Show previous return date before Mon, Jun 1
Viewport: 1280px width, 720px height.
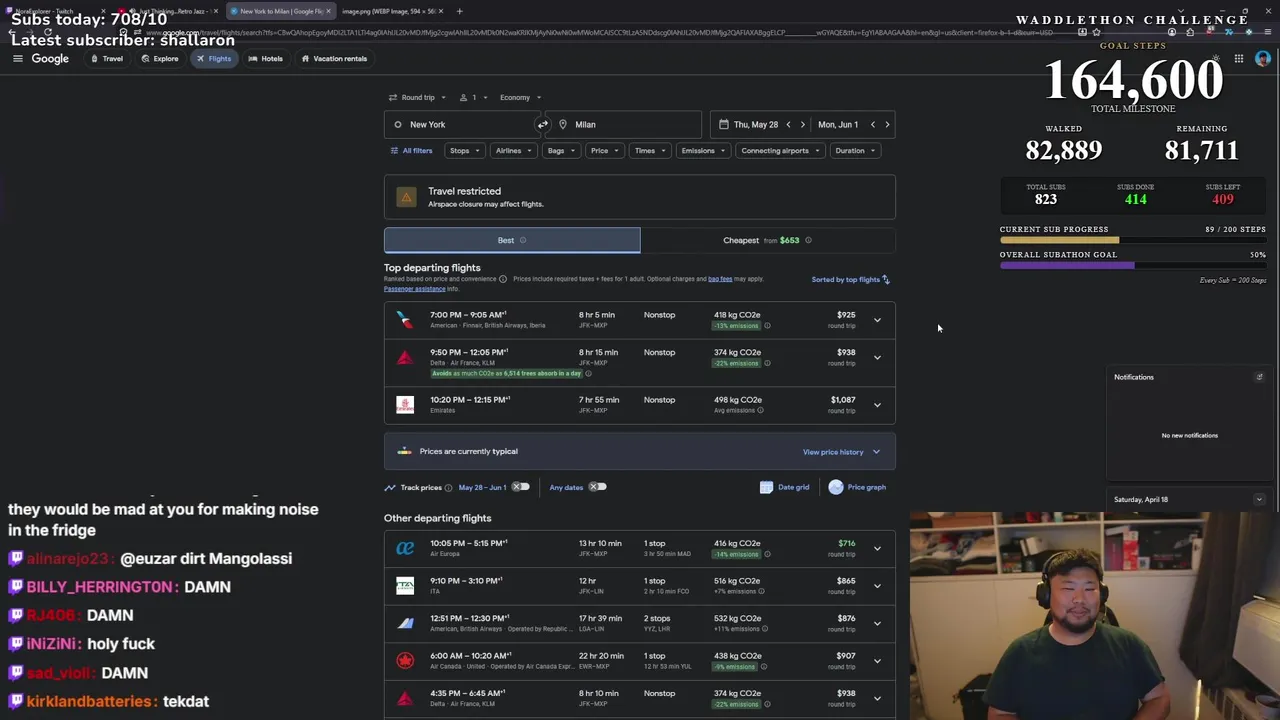pyautogui.click(x=872, y=125)
